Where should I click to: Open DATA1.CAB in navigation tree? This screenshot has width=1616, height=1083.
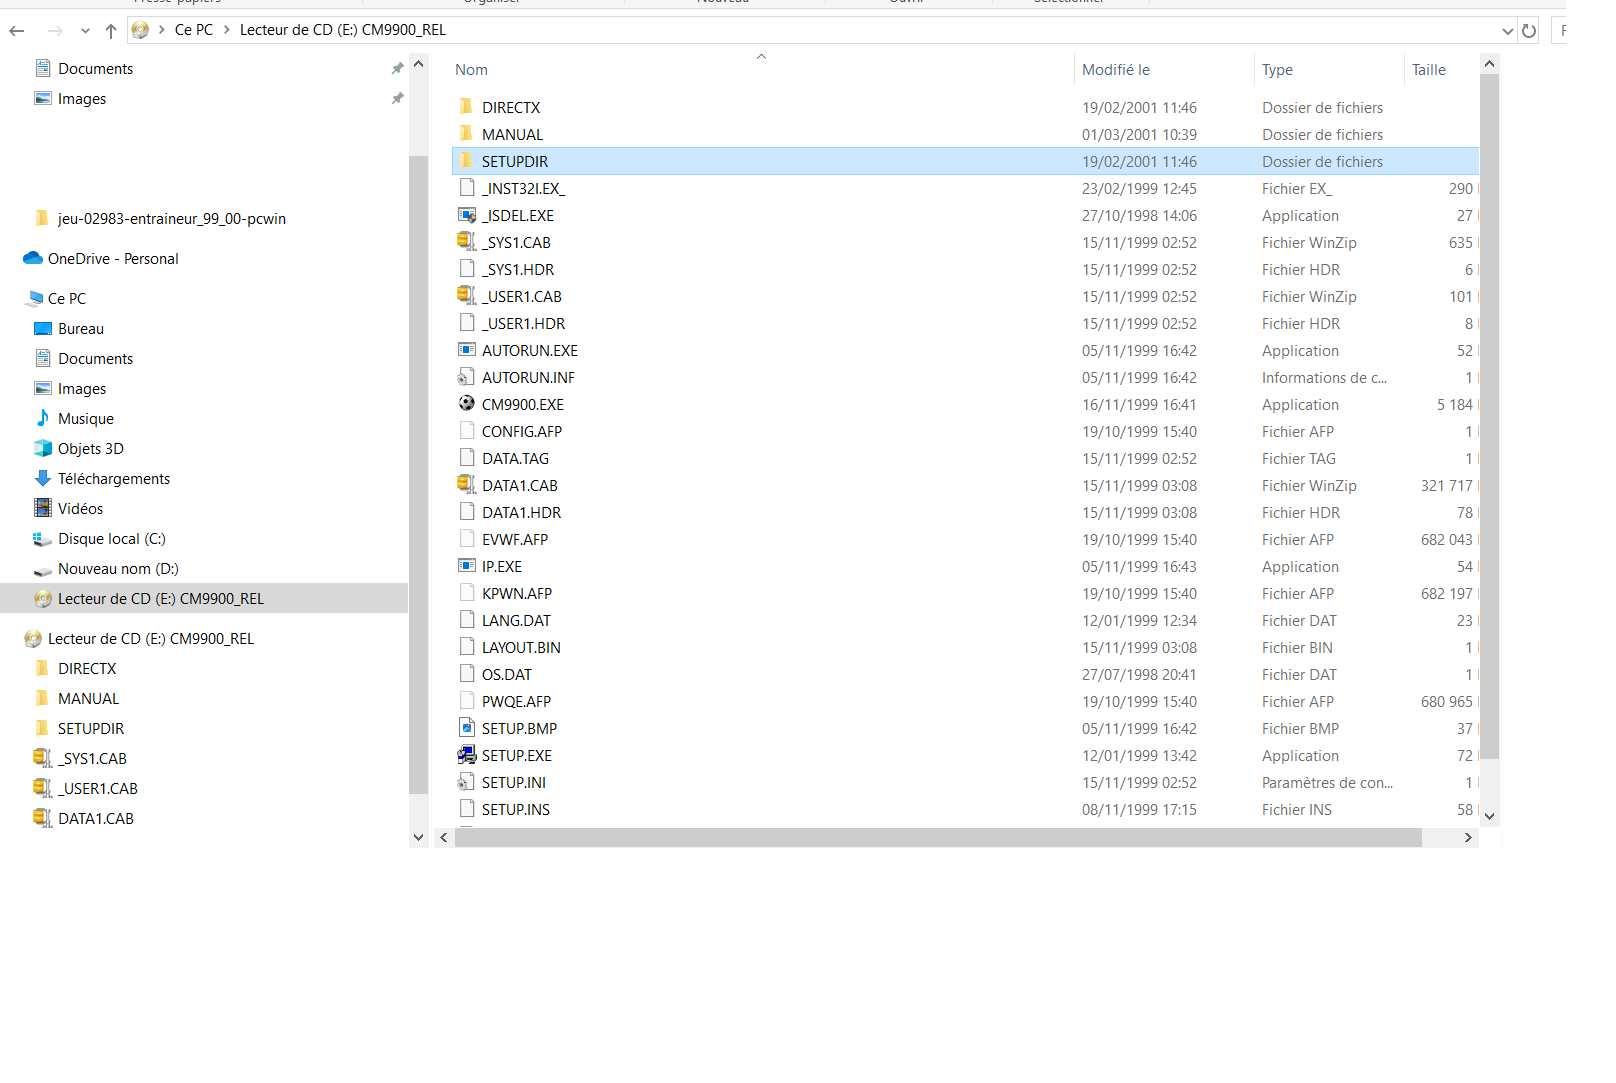point(96,819)
